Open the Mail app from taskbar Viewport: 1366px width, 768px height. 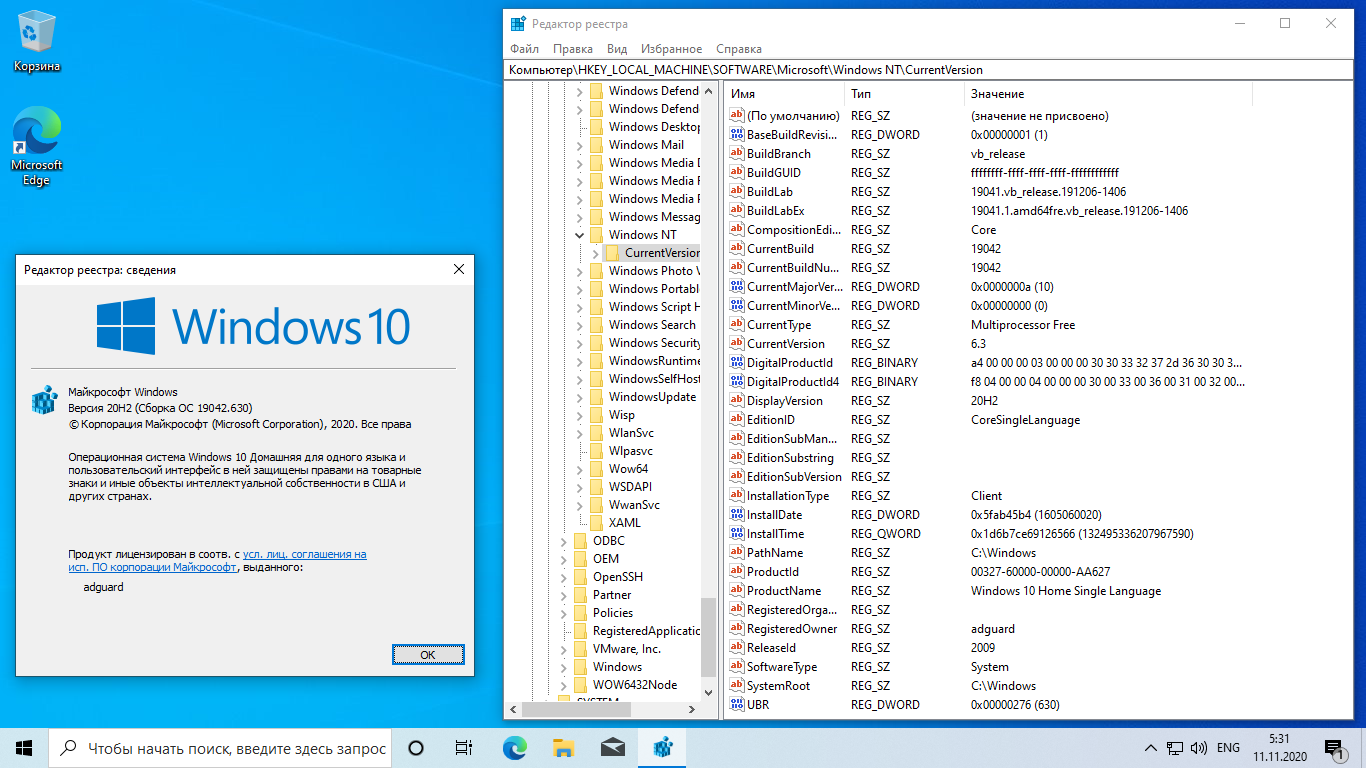[x=612, y=748]
